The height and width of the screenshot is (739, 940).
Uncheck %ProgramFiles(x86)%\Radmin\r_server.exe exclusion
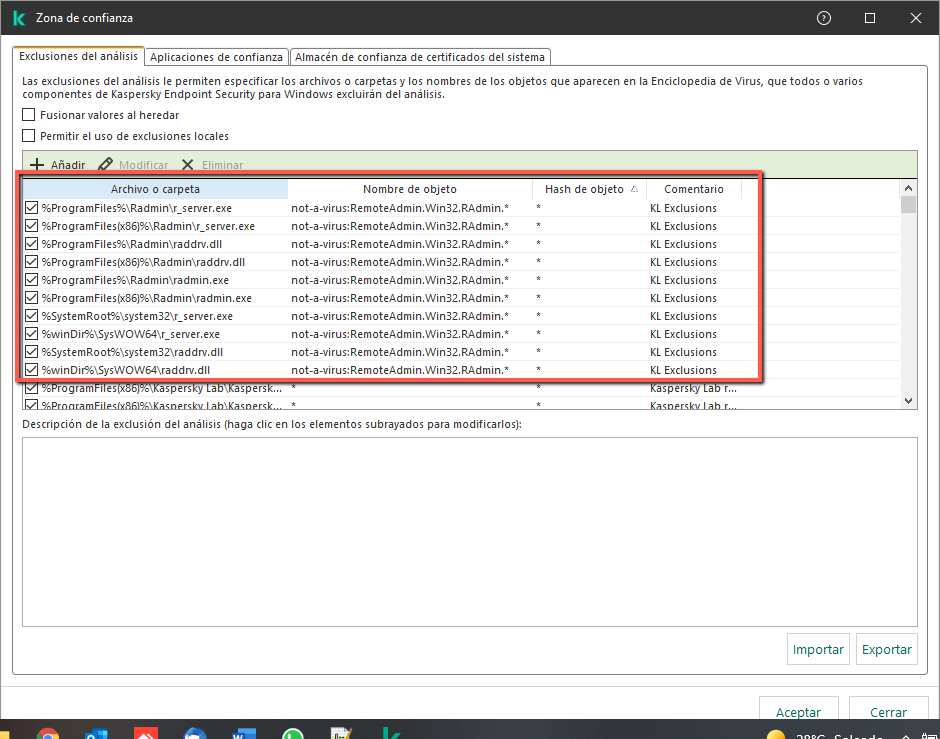pos(32,226)
